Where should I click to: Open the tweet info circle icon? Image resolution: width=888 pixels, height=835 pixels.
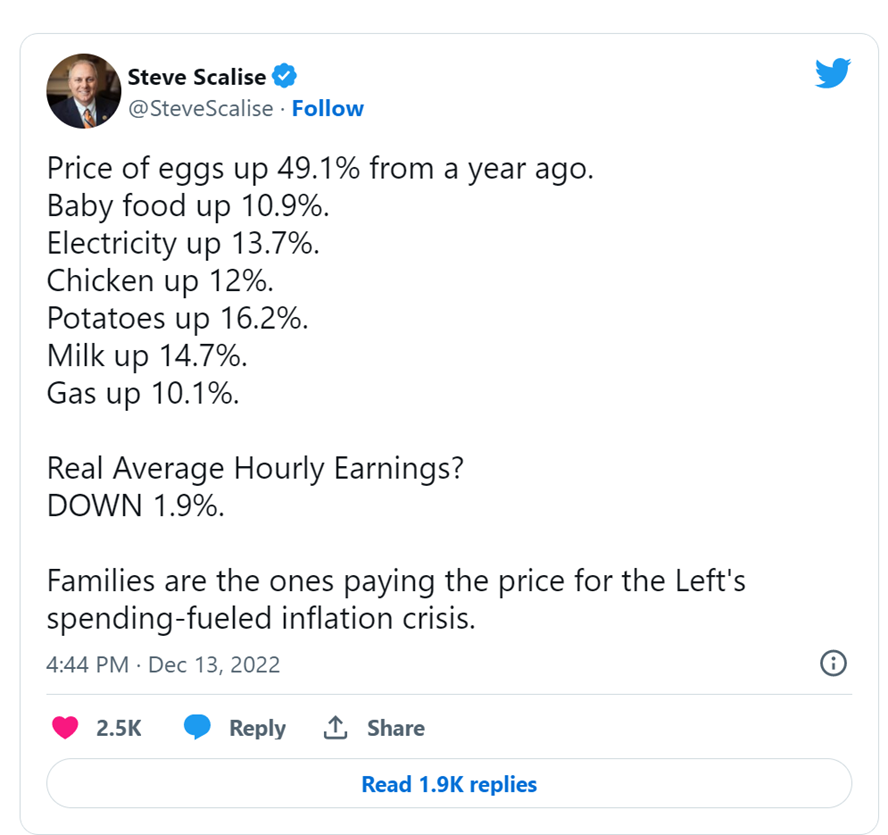833,663
